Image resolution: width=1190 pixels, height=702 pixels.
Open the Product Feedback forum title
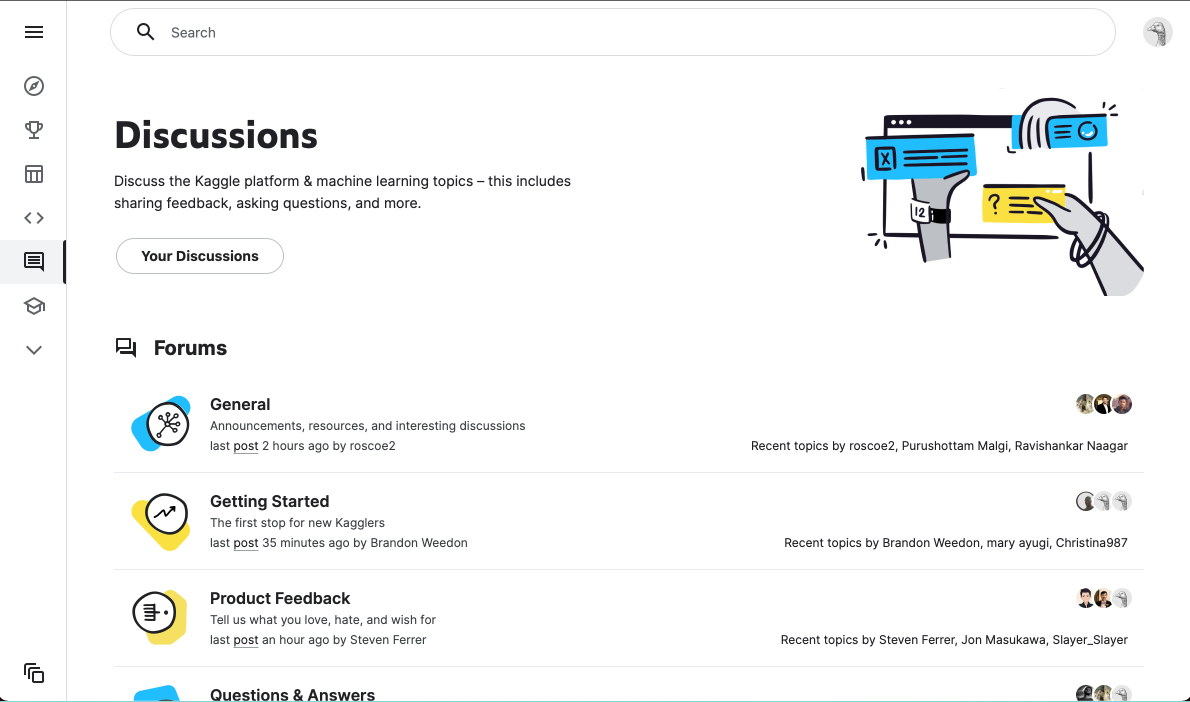point(280,599)
